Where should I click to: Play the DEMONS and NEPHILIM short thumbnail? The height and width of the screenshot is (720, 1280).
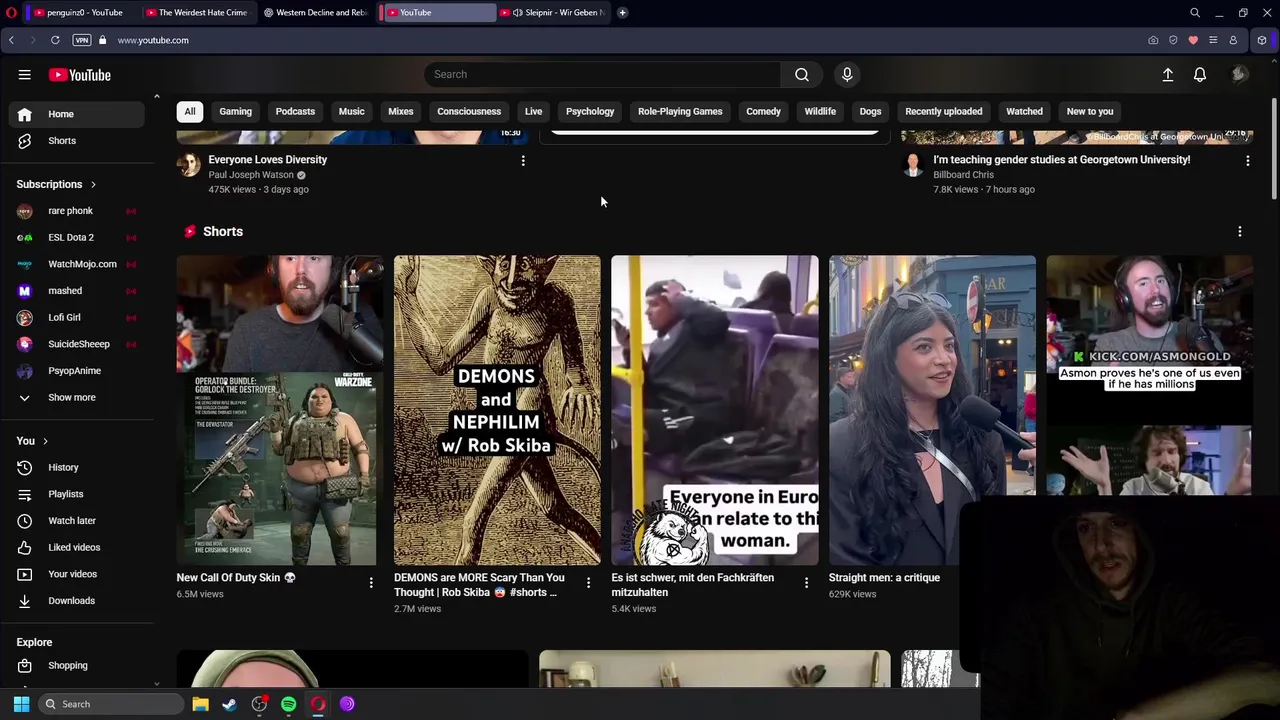click(497, 410)
